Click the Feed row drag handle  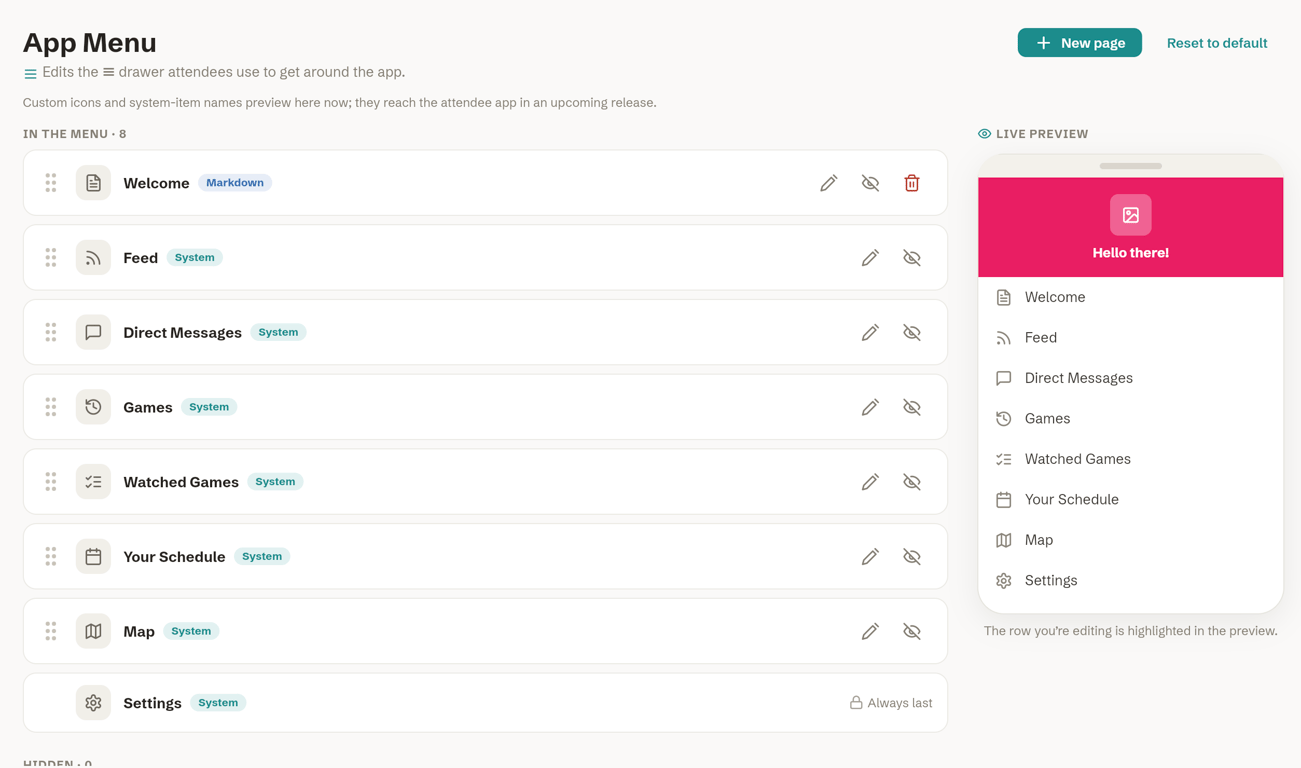point(51,258)
